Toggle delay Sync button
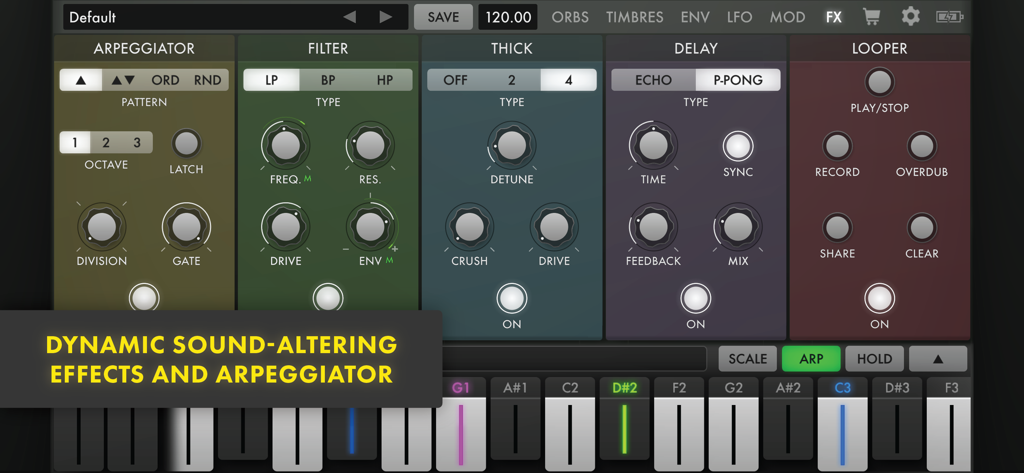Viewport: 1024px width, 473px height. 738,146
